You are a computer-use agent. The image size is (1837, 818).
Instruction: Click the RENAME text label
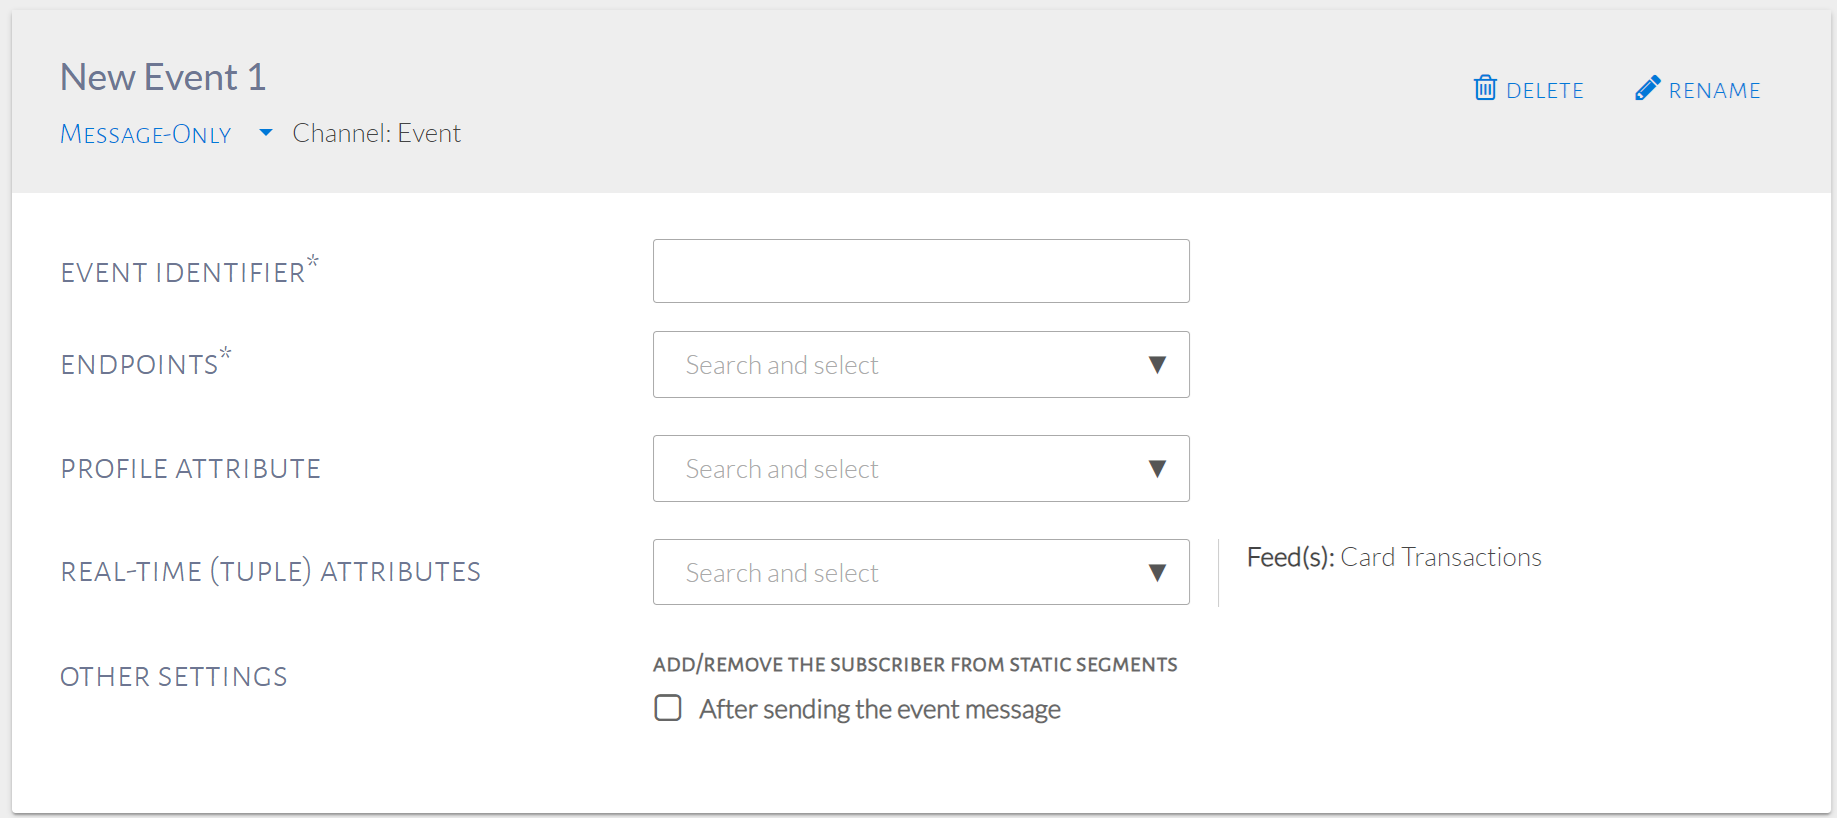click(1714, 91)
